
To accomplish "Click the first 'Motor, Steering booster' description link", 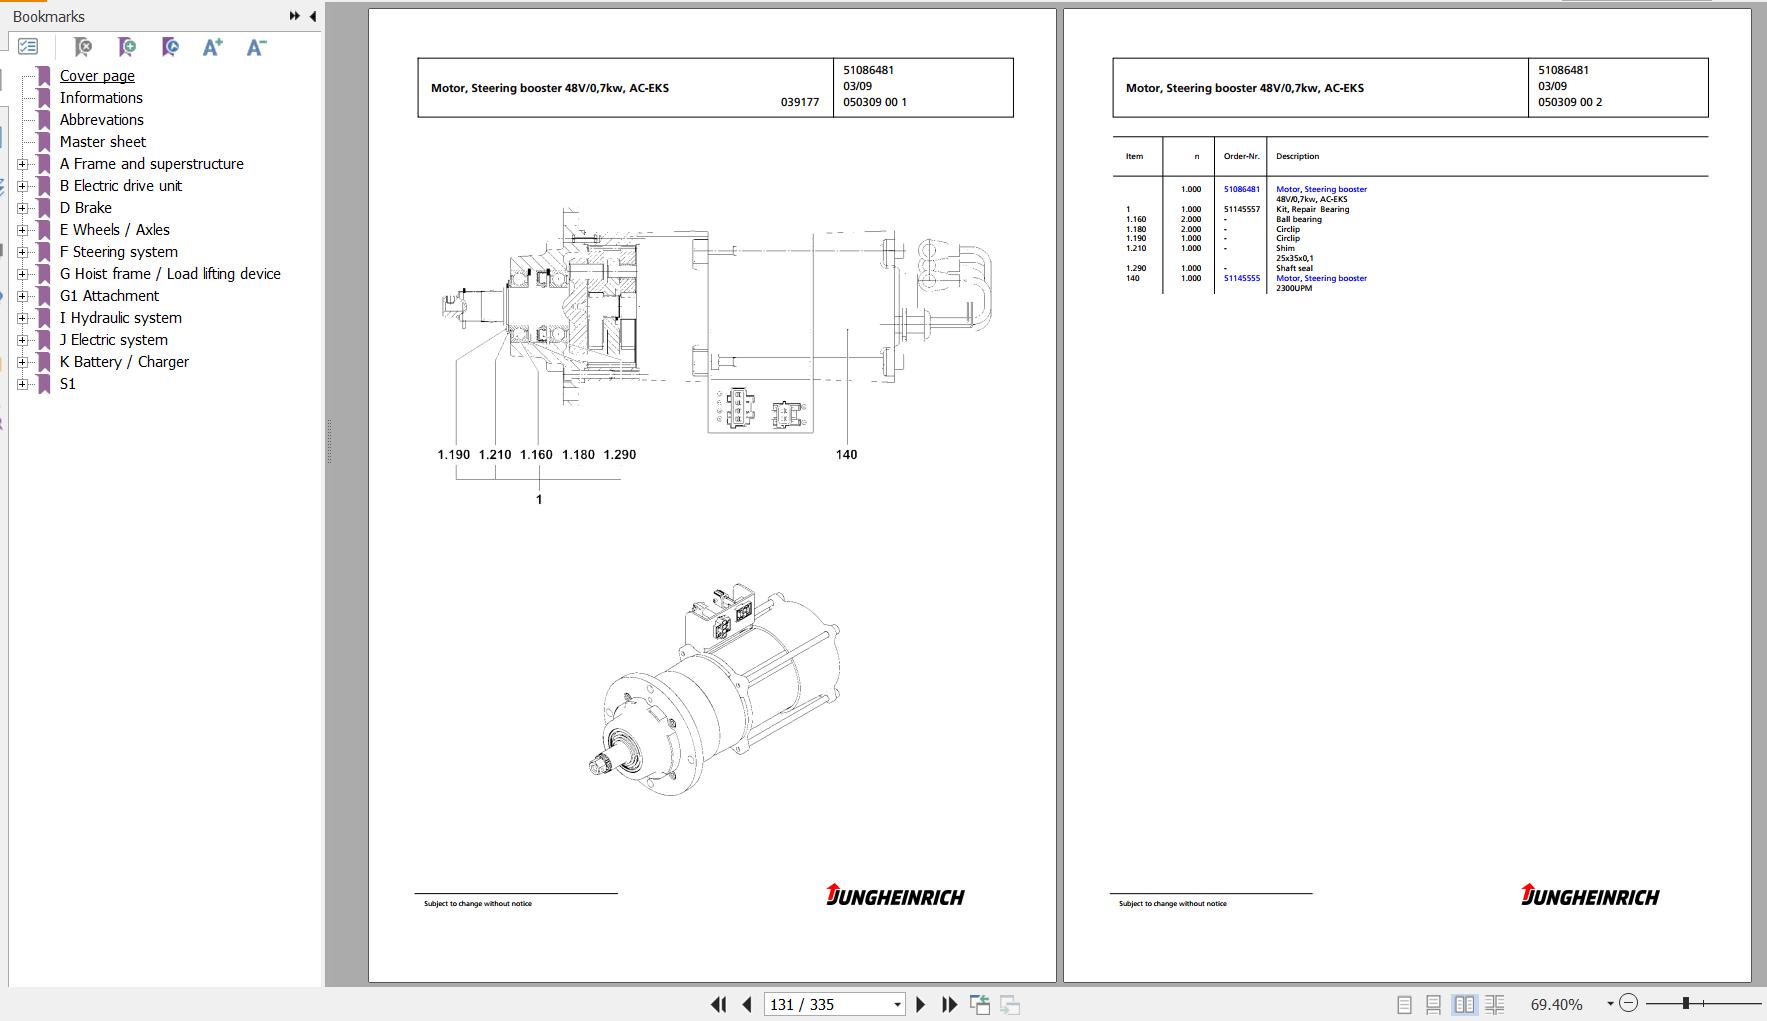I will click(x=1321, y=189).
